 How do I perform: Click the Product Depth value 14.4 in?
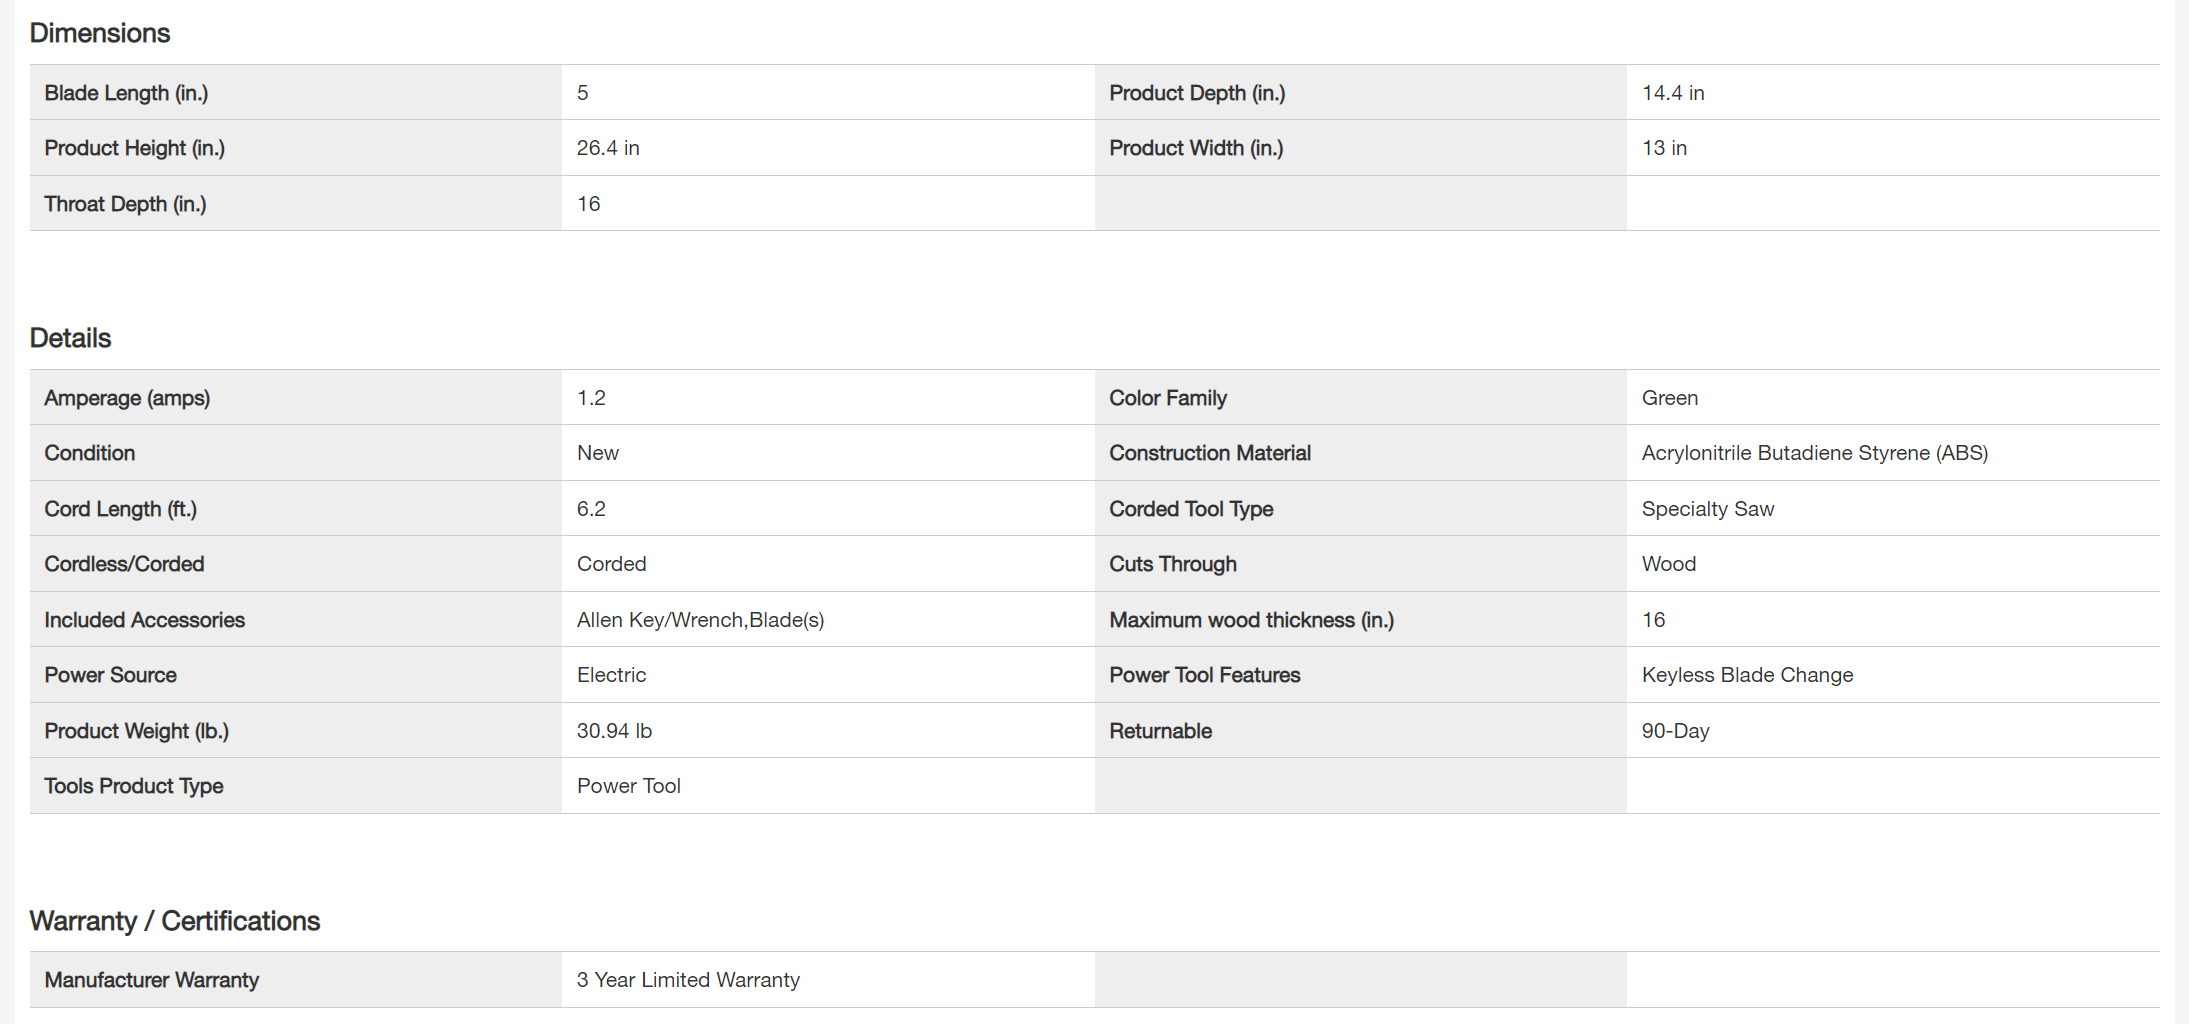coord(1673,93)
